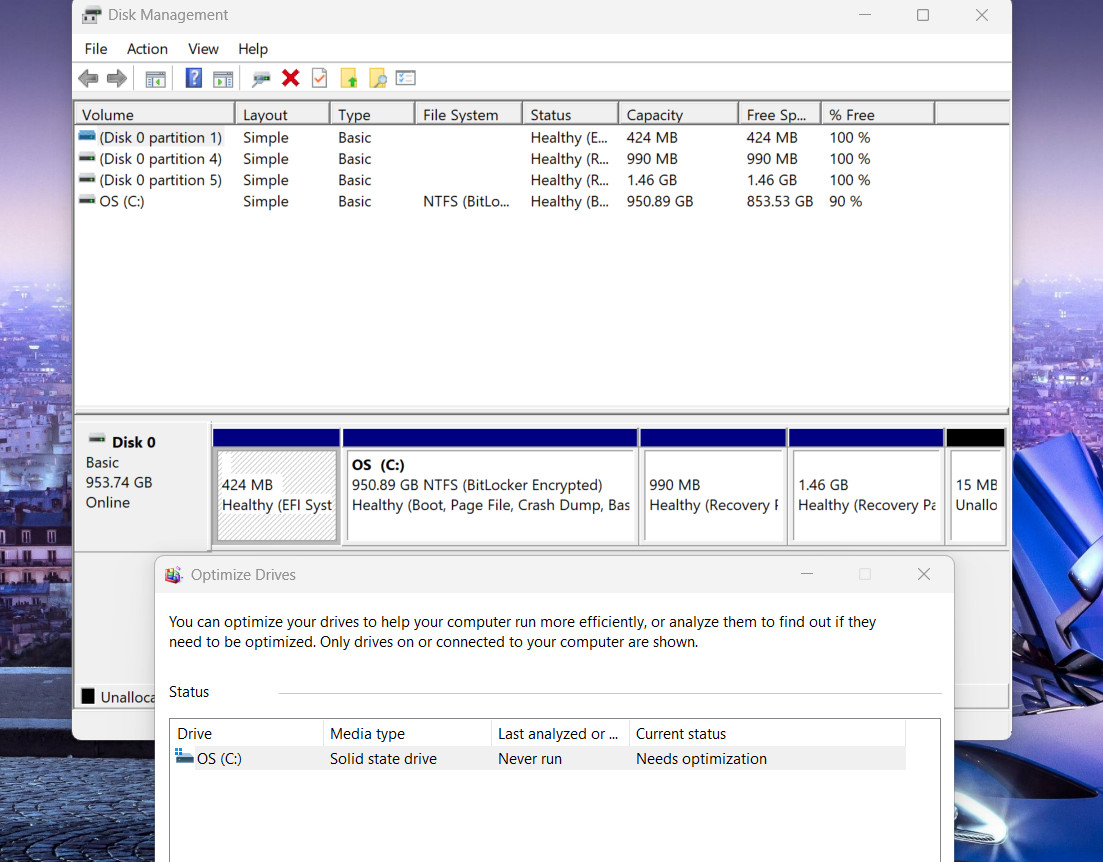Sort by the Volume column header
Image resolution: width=1103 pixels, height=862 pixels.
pos(155,115)
